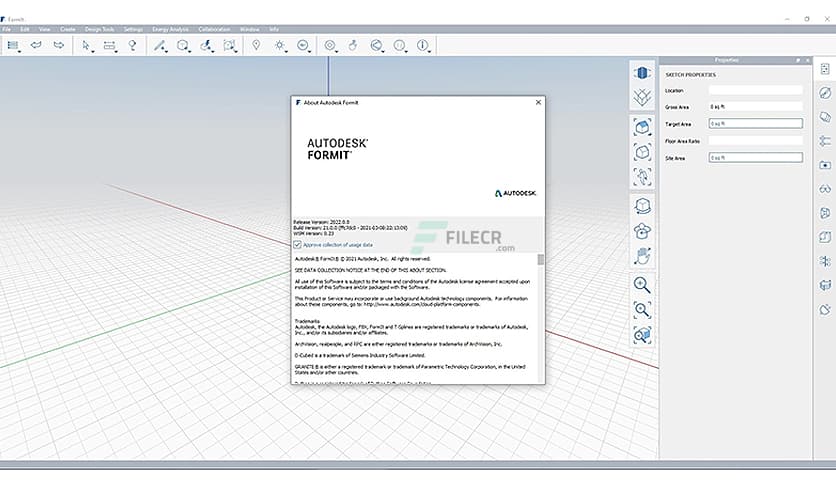The height and width of the screenshot is (484, 836).
Task: Select the Pan hand tool
Action: [x=642, y=256]
